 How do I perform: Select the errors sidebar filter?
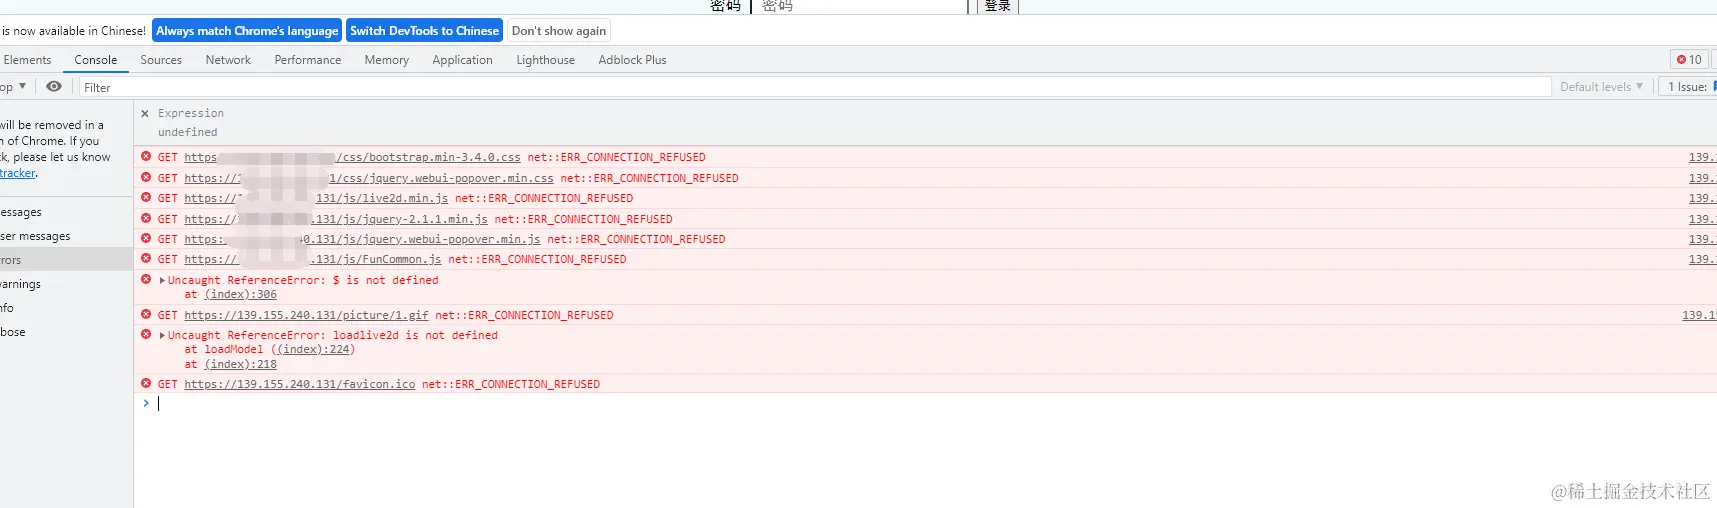pos(66,260)
